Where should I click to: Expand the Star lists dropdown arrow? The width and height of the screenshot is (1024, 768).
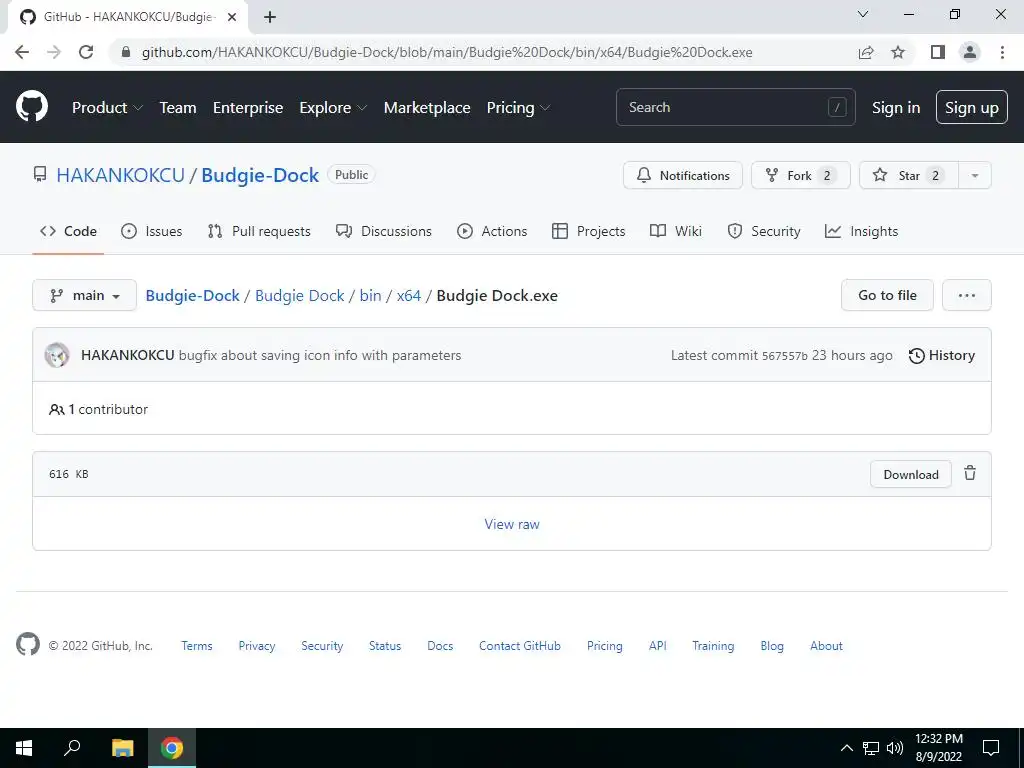tap(974, 175)
